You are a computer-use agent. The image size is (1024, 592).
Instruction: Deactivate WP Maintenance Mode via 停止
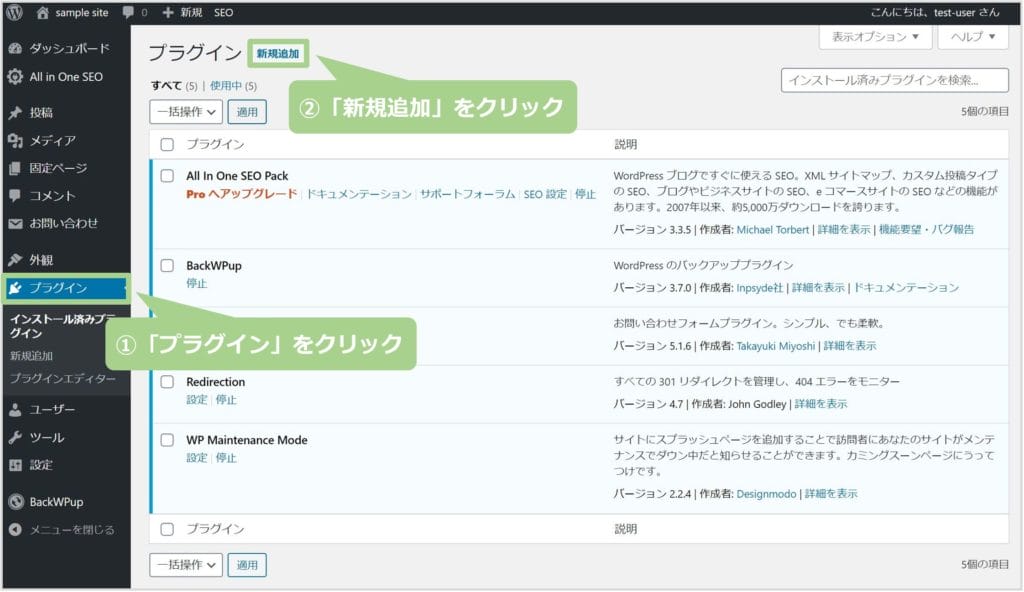pos(226,457)
